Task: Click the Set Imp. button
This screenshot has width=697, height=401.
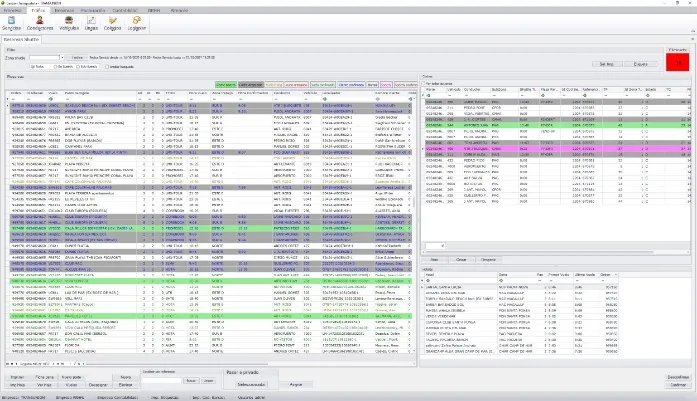Action: [606, 64]
